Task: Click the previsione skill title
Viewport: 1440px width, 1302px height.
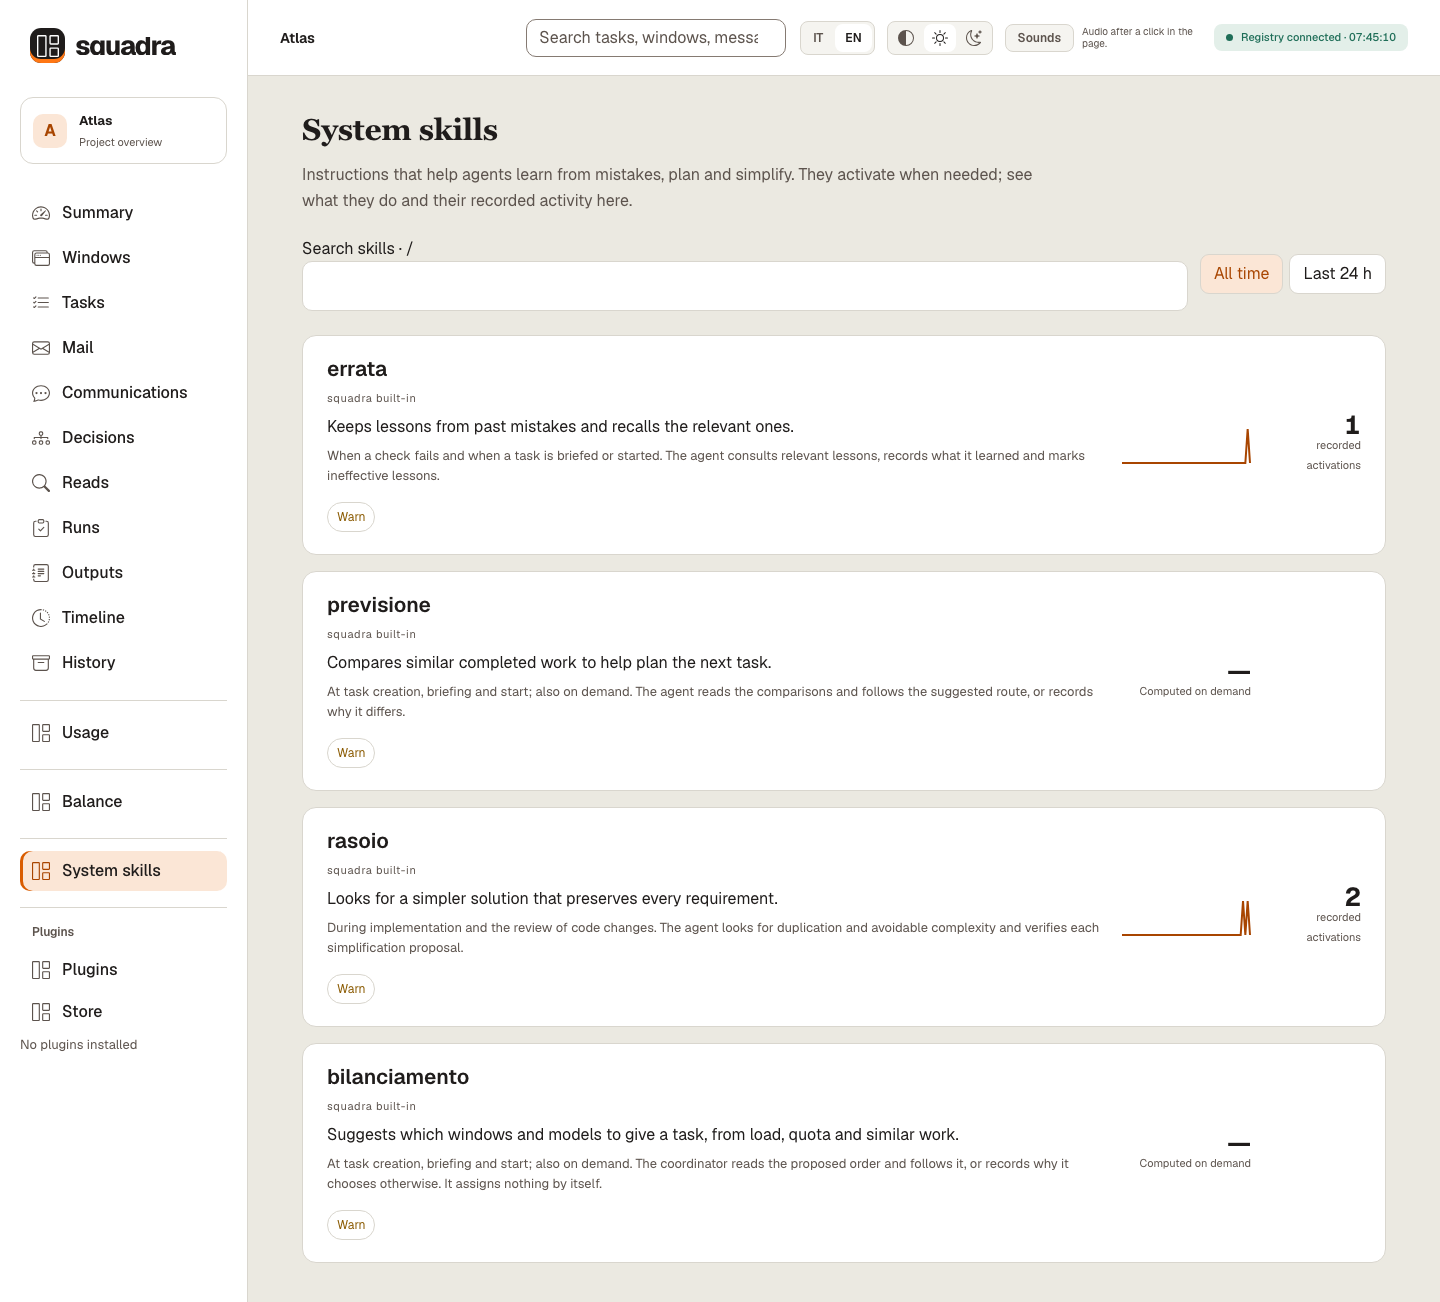Action: click(x=379, y=605)
